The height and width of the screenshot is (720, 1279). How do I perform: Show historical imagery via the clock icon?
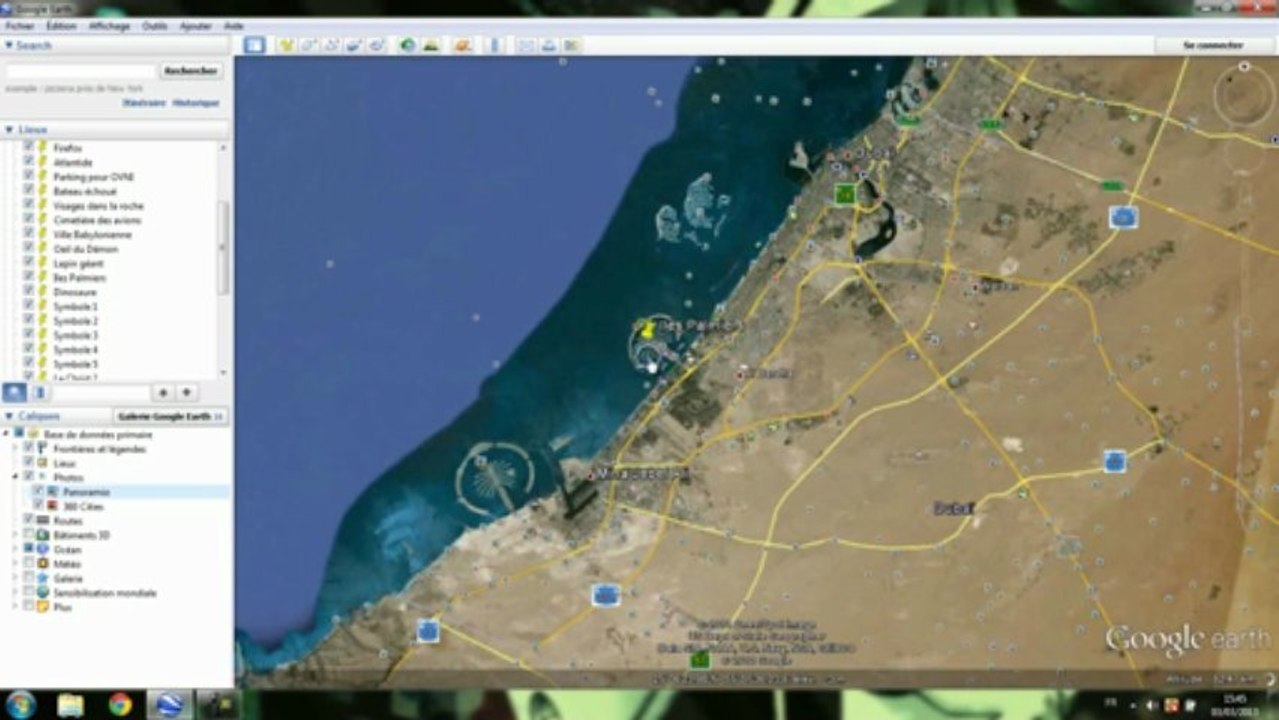407,45
